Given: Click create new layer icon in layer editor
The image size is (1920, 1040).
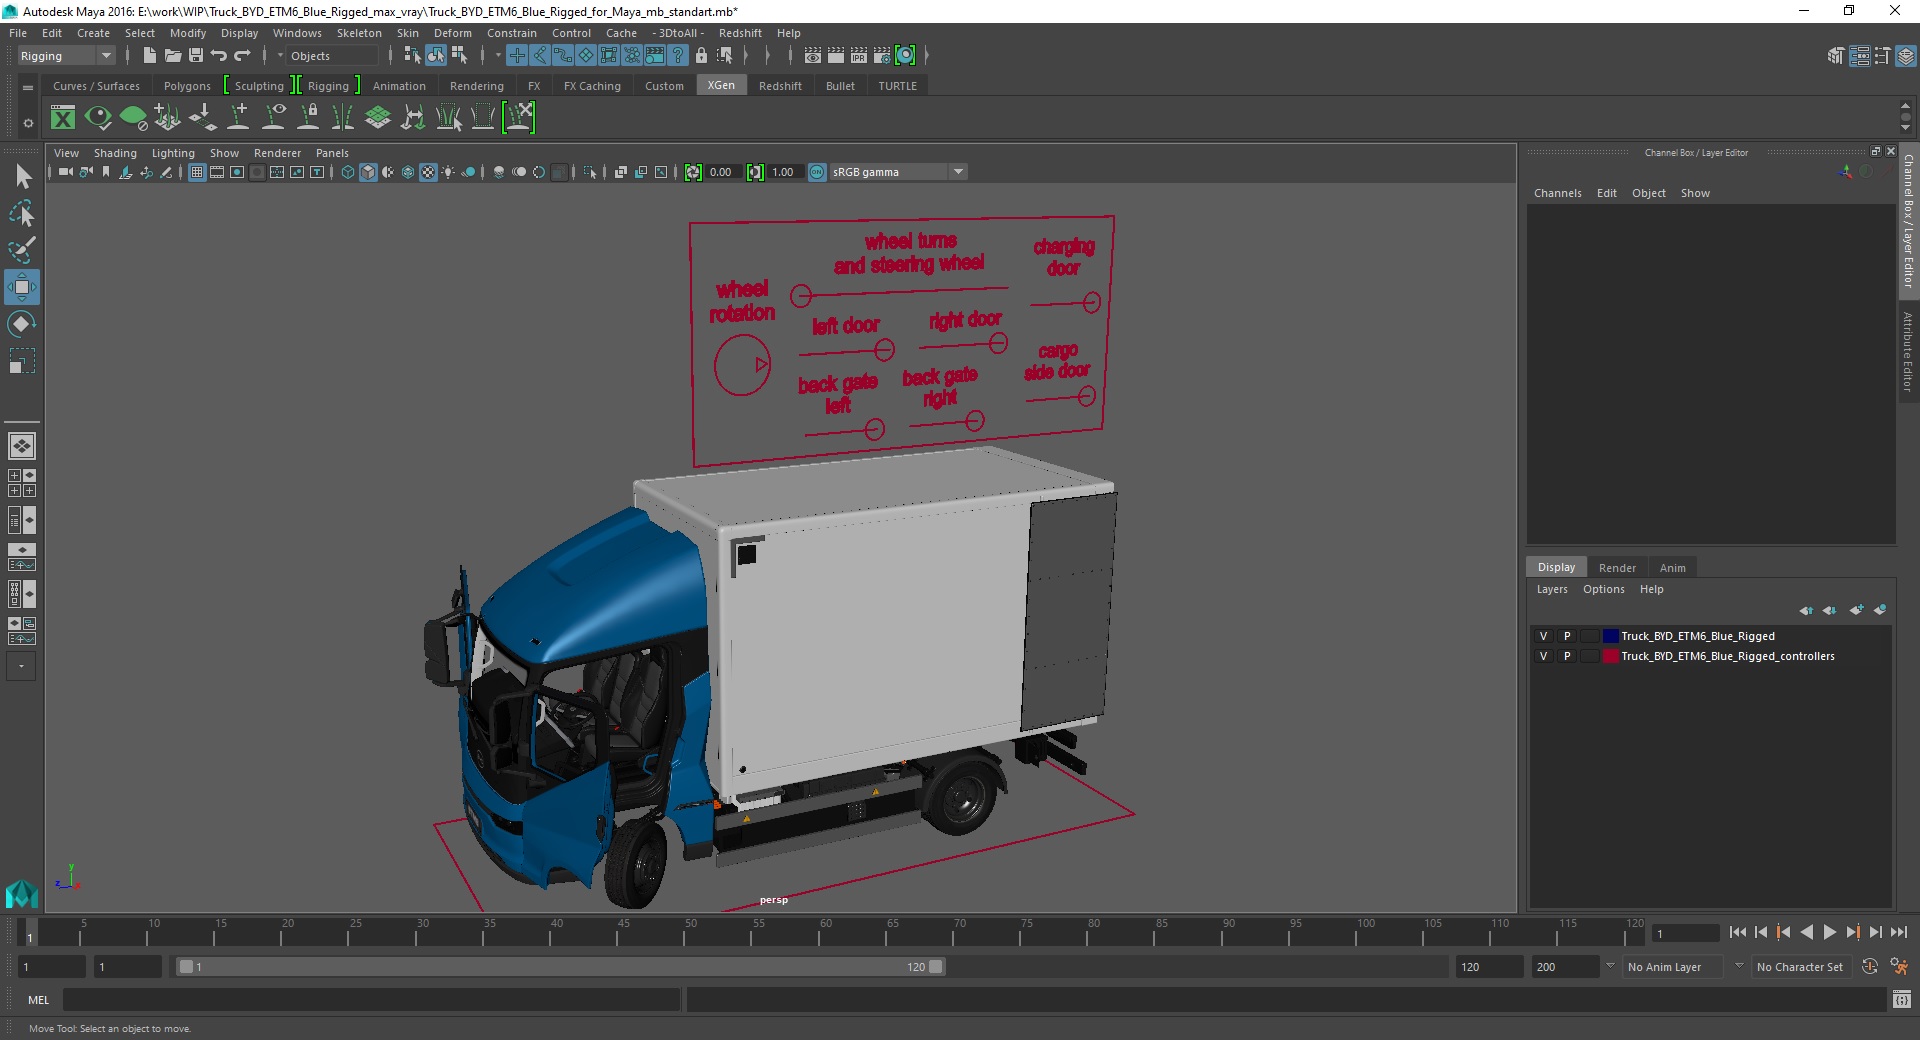Looking at the screenshot, I should click(1856, 610).
